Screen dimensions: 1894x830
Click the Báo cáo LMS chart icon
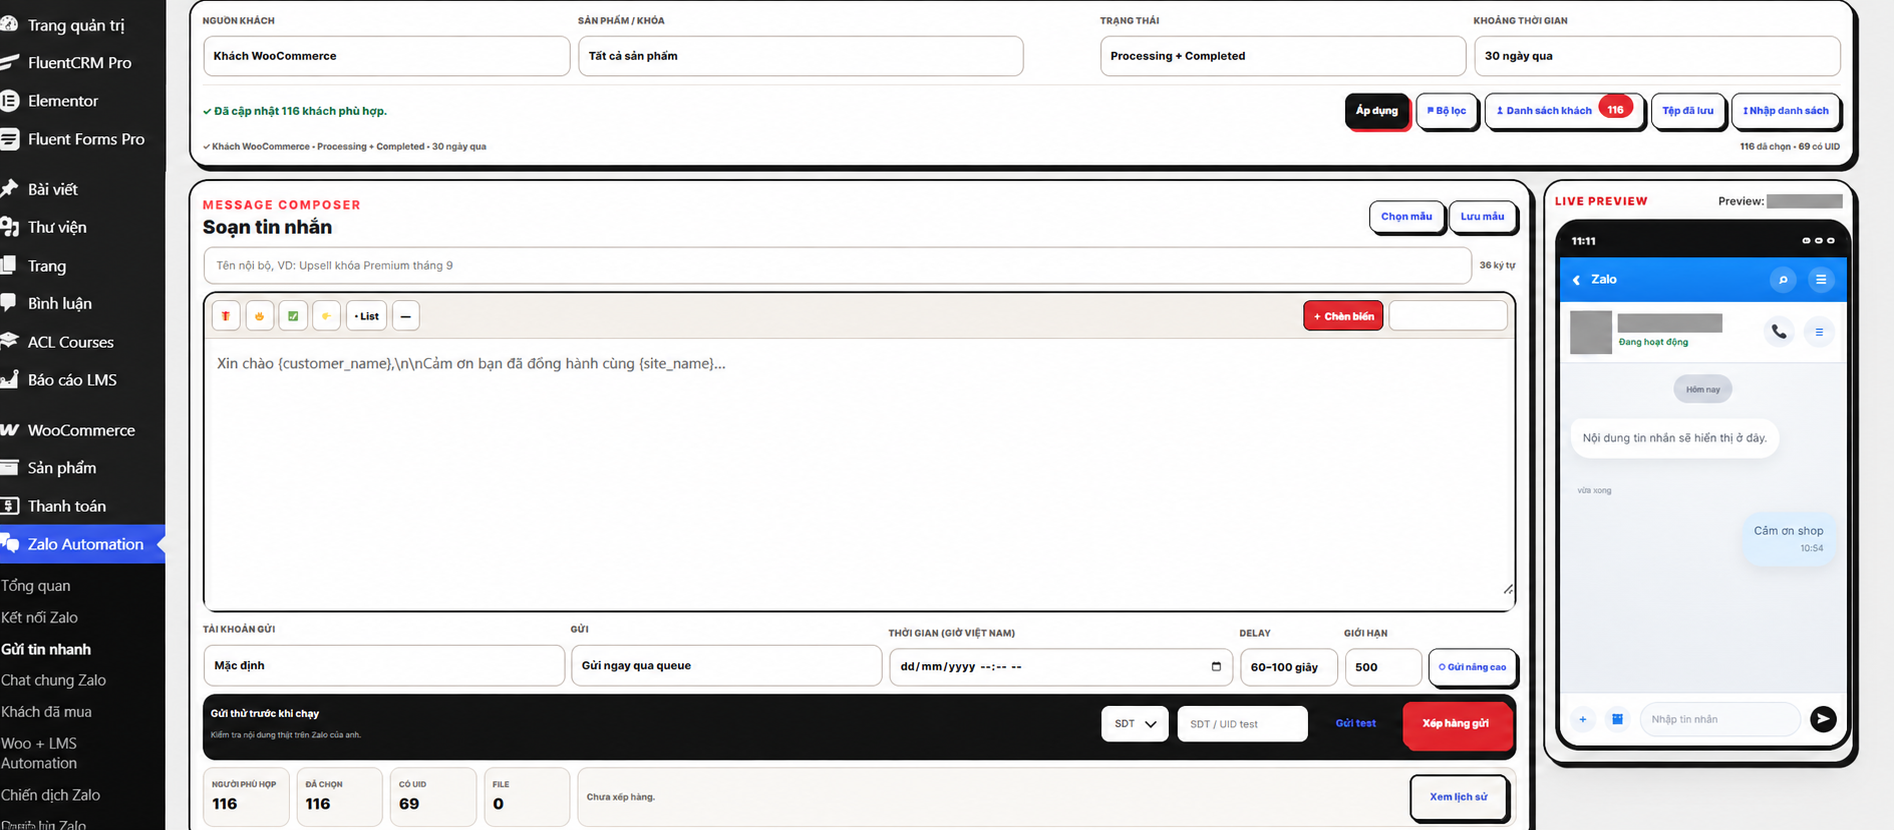10,380
